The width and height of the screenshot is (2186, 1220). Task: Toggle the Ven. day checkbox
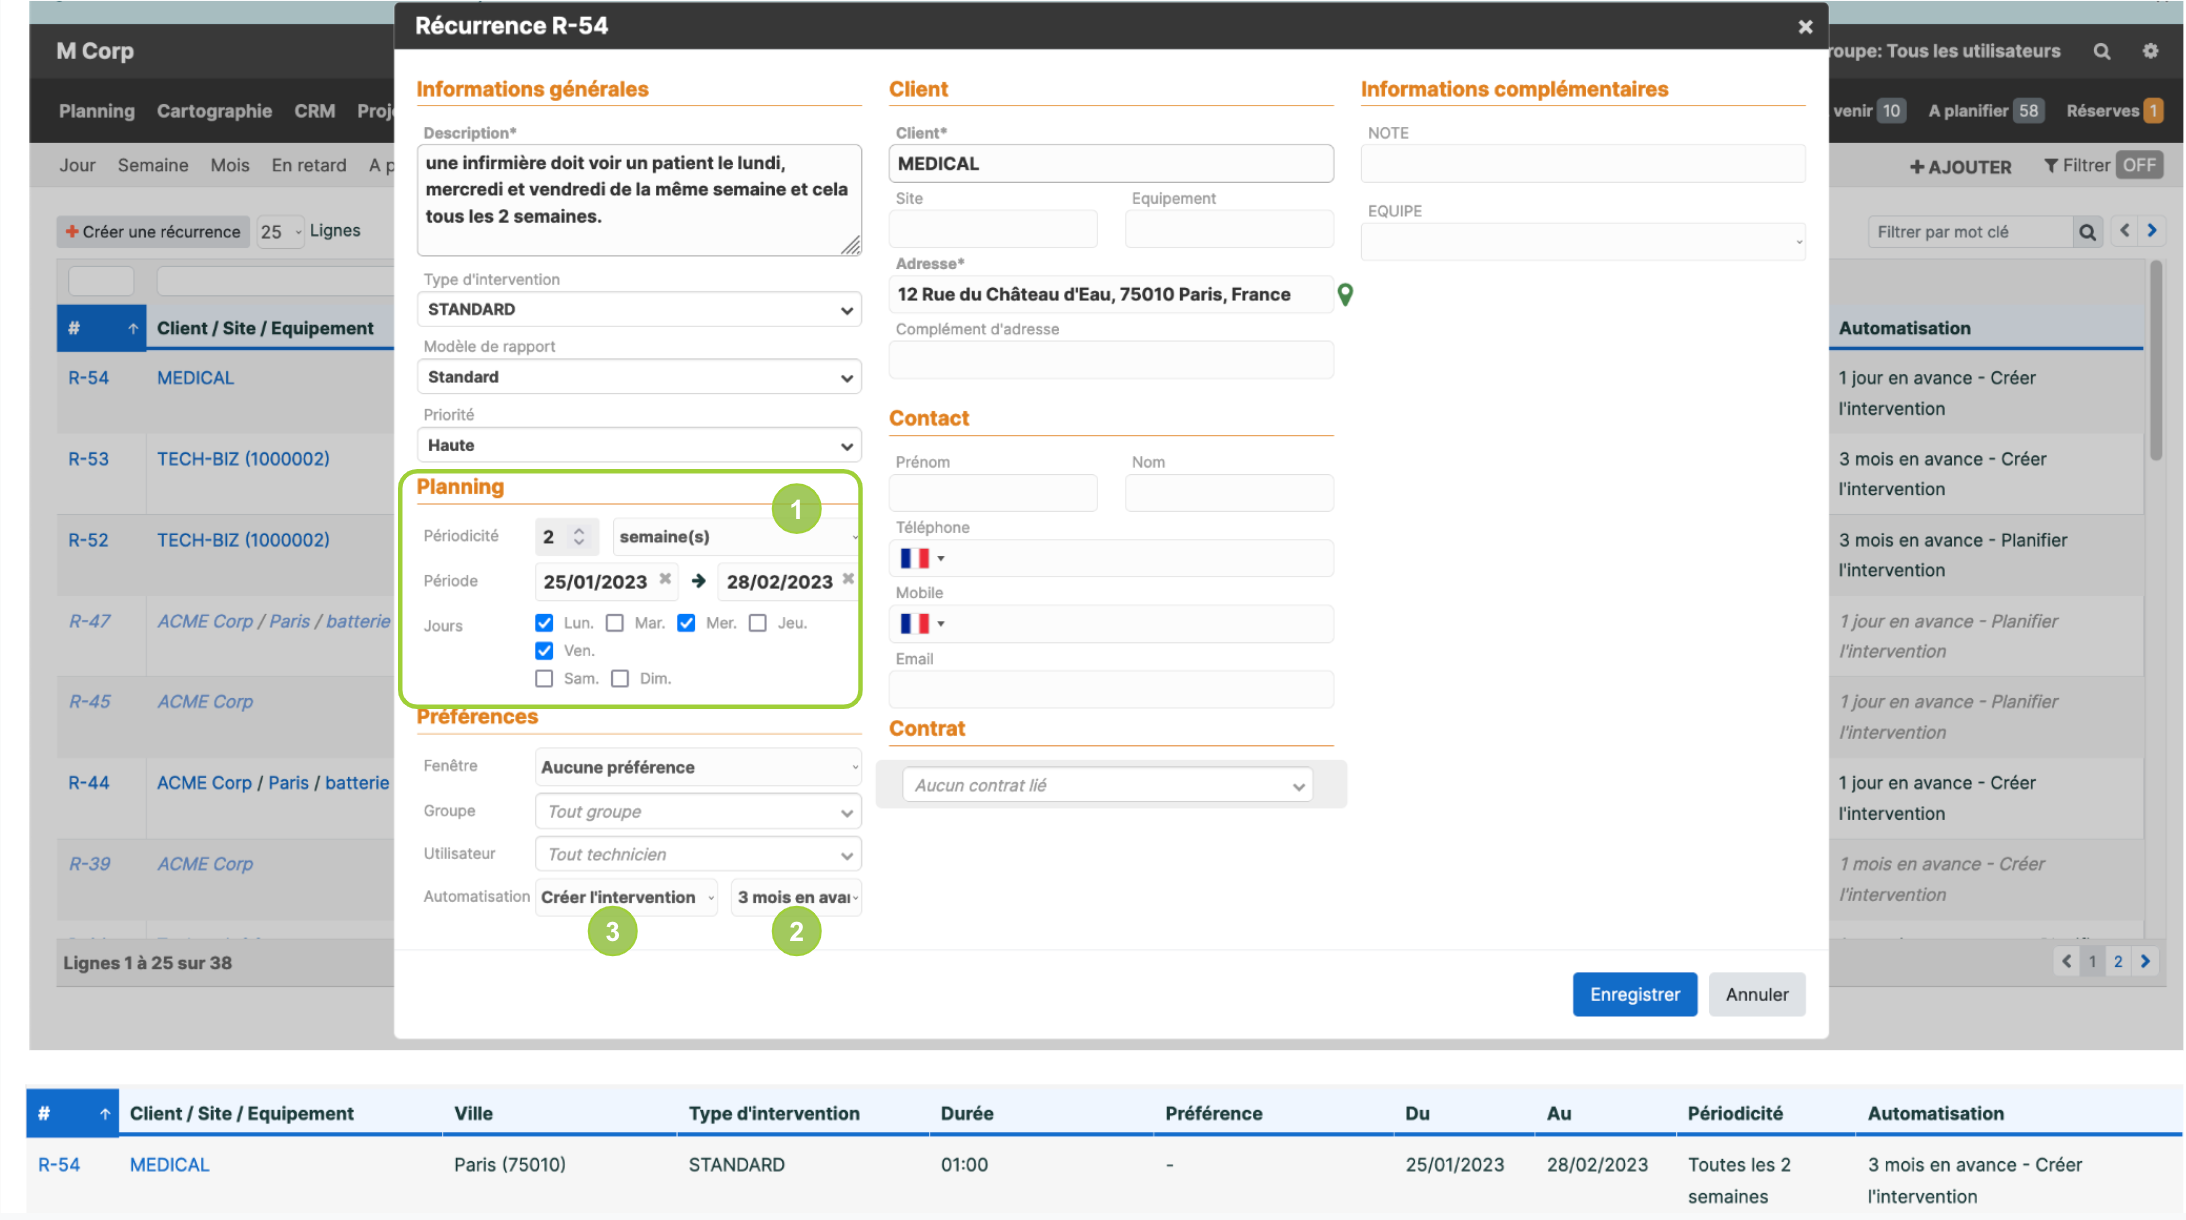(x=544, y=651)
